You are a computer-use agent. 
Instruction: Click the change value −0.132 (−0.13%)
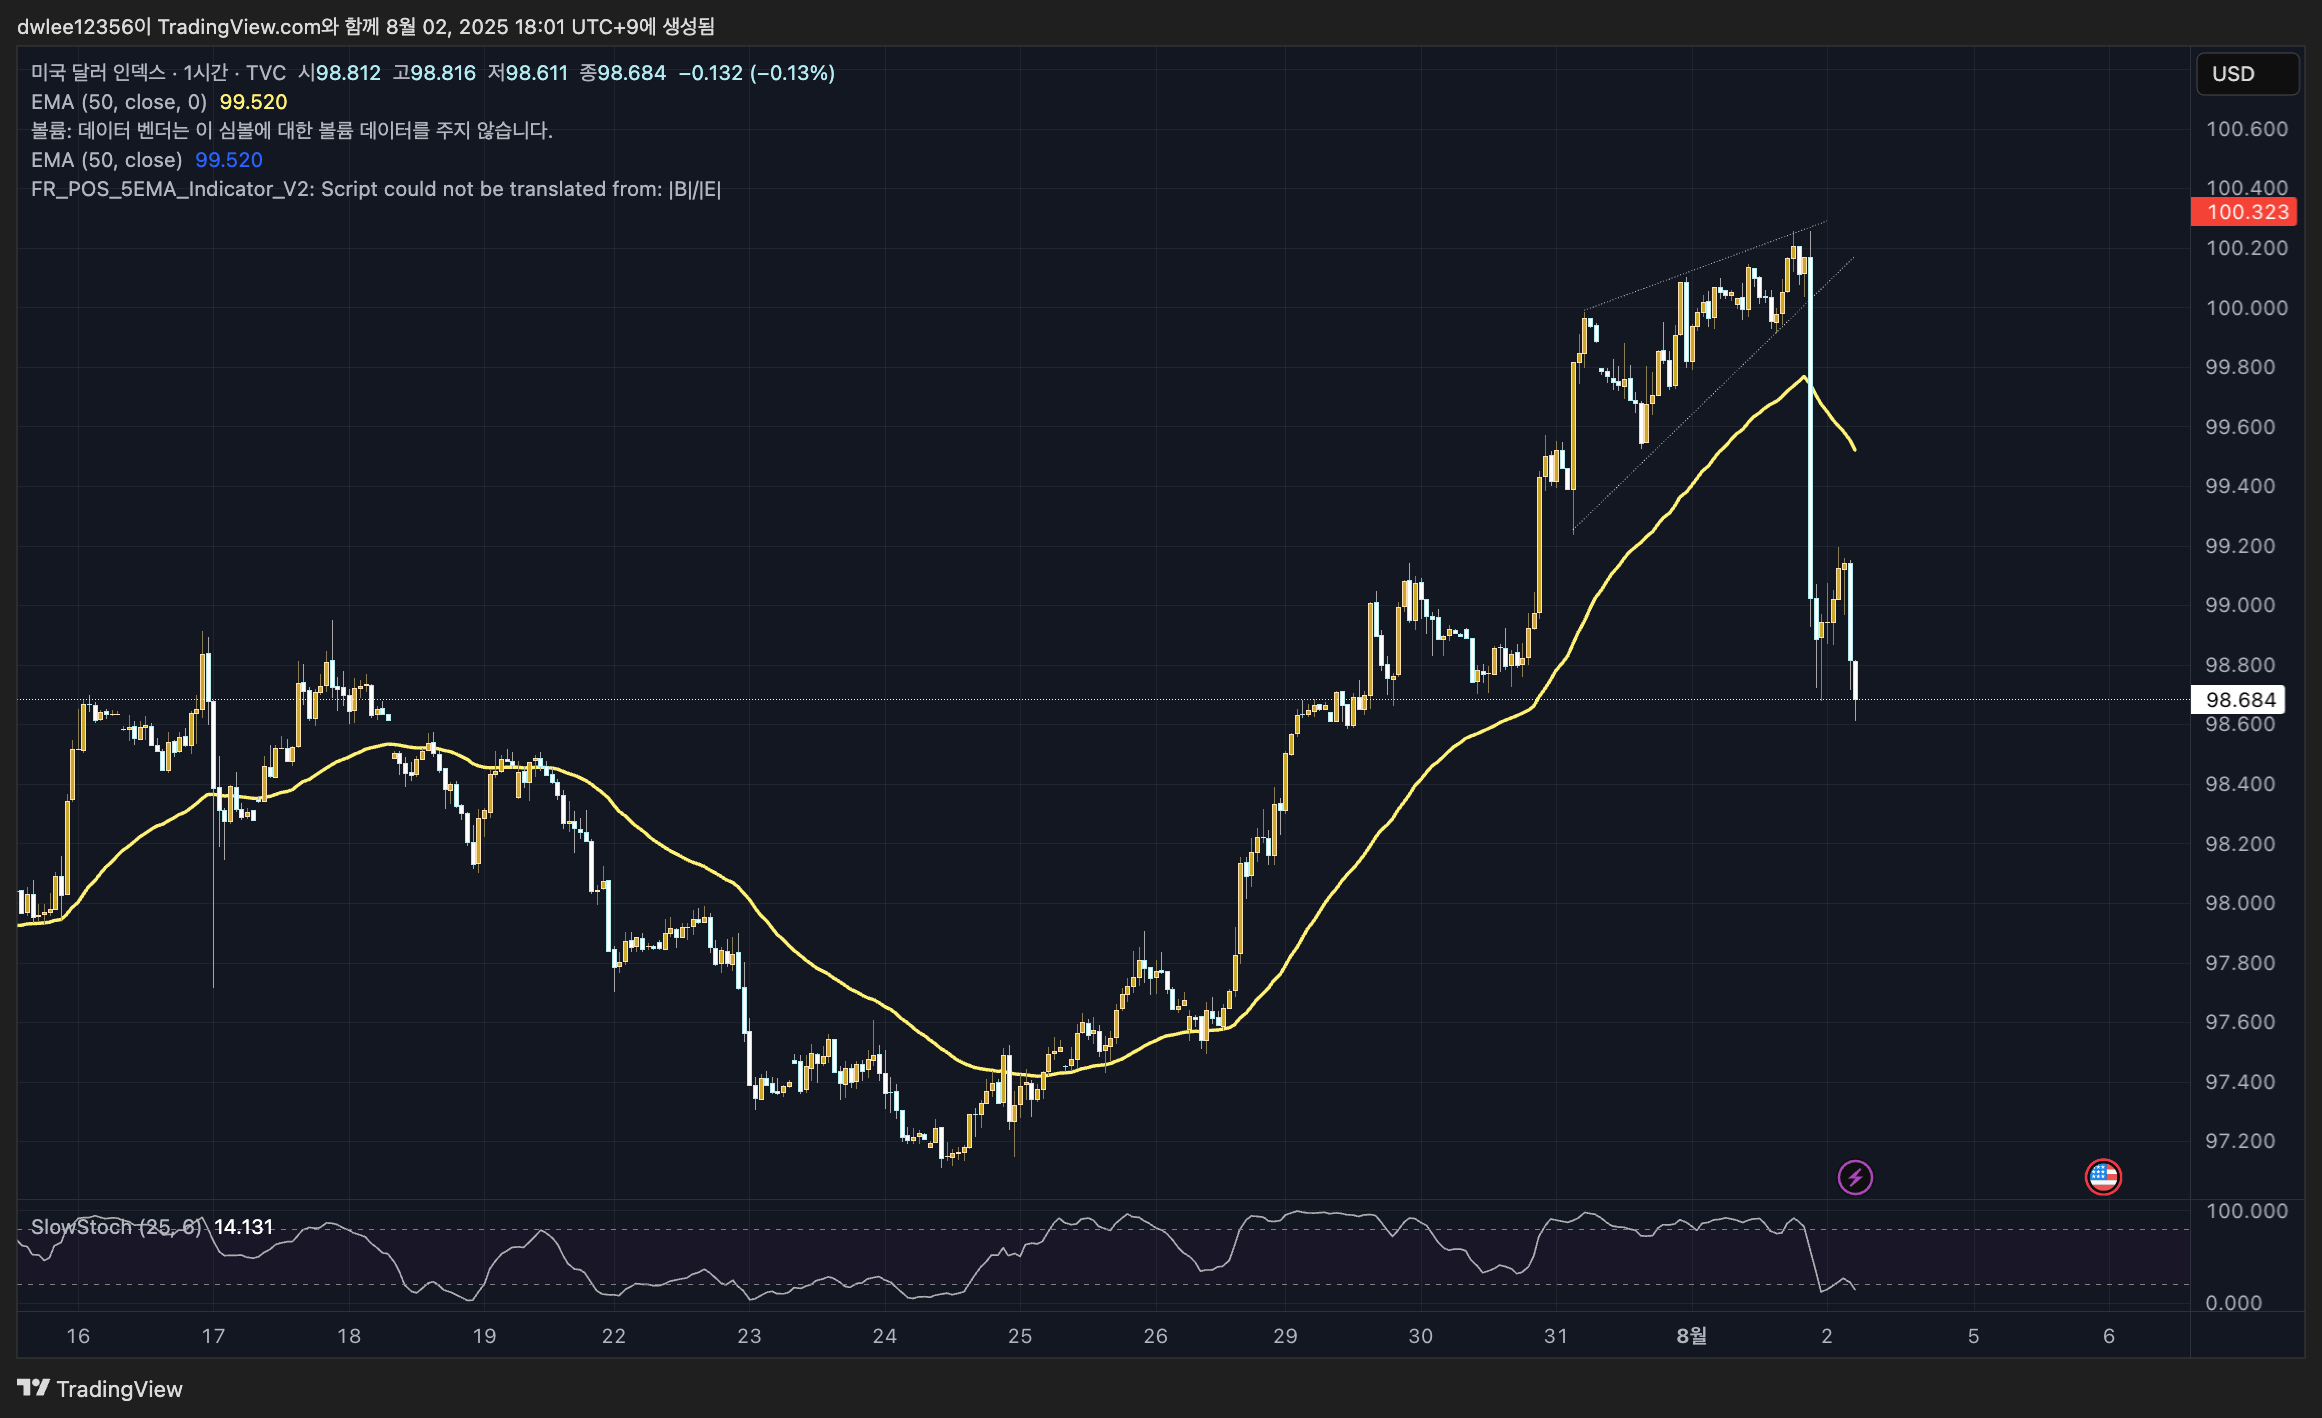[x=757, y=73]
